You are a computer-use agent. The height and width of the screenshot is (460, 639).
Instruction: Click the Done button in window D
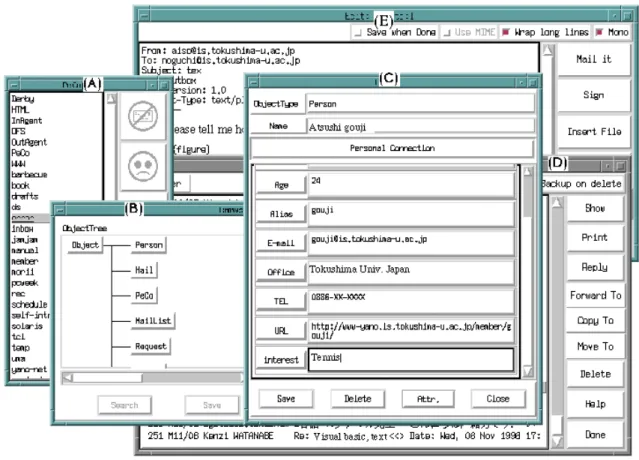[x=595, y=435]
